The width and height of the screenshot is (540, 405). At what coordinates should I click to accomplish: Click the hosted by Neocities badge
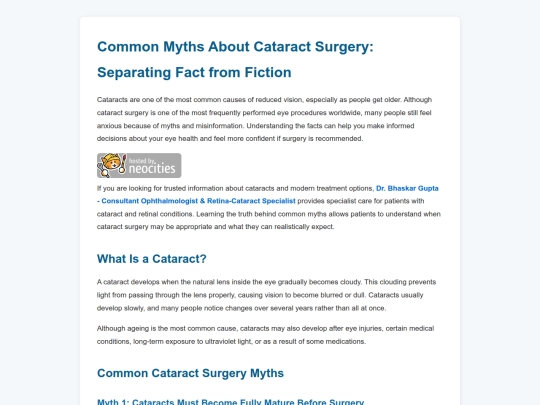(x=139, y=166)
